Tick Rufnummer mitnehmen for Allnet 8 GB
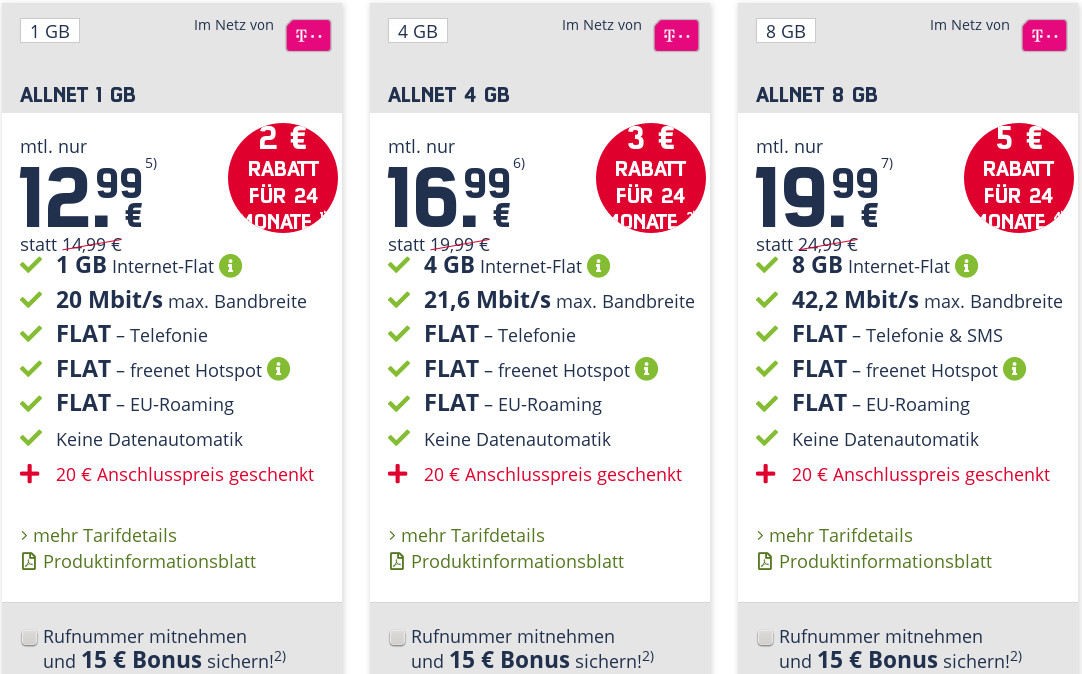The height and width of the screenshot is (674, 1082). point(765,636)
